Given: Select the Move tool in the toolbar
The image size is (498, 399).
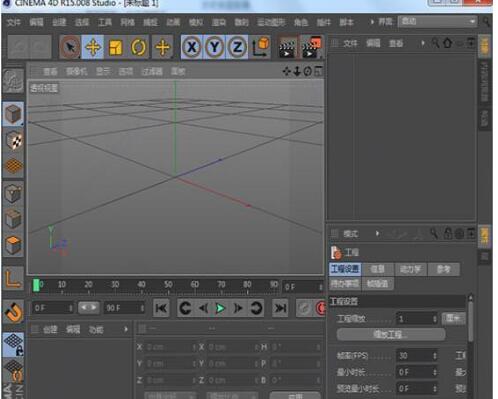Looking at the screenshot, I should point(93,47).
